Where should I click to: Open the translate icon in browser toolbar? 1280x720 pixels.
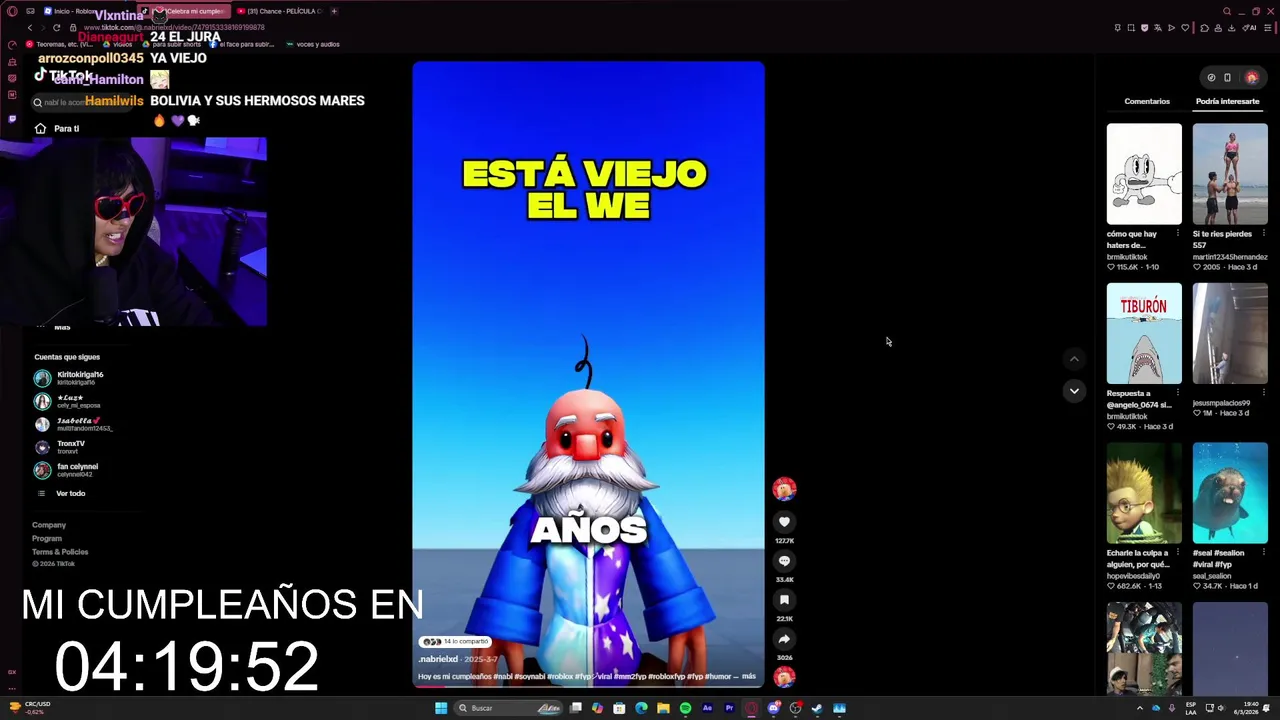[1158, 28]
